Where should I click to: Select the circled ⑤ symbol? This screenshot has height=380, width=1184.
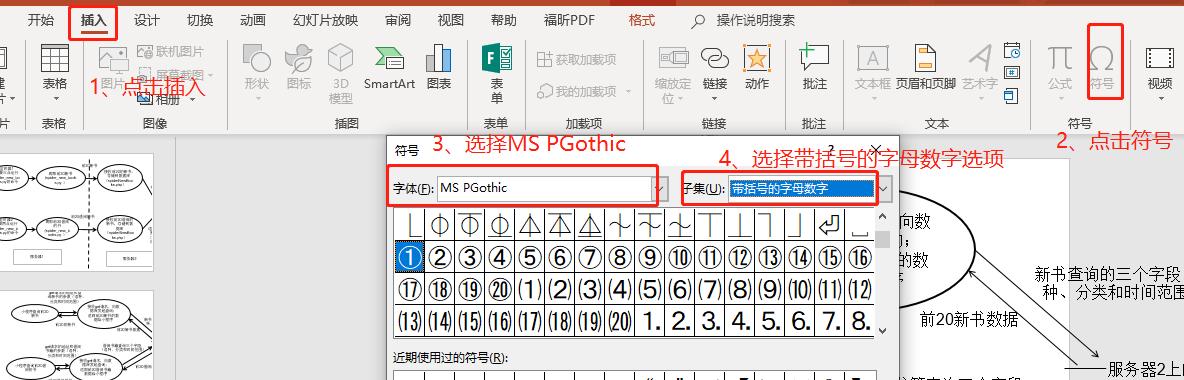click(529, 257)
